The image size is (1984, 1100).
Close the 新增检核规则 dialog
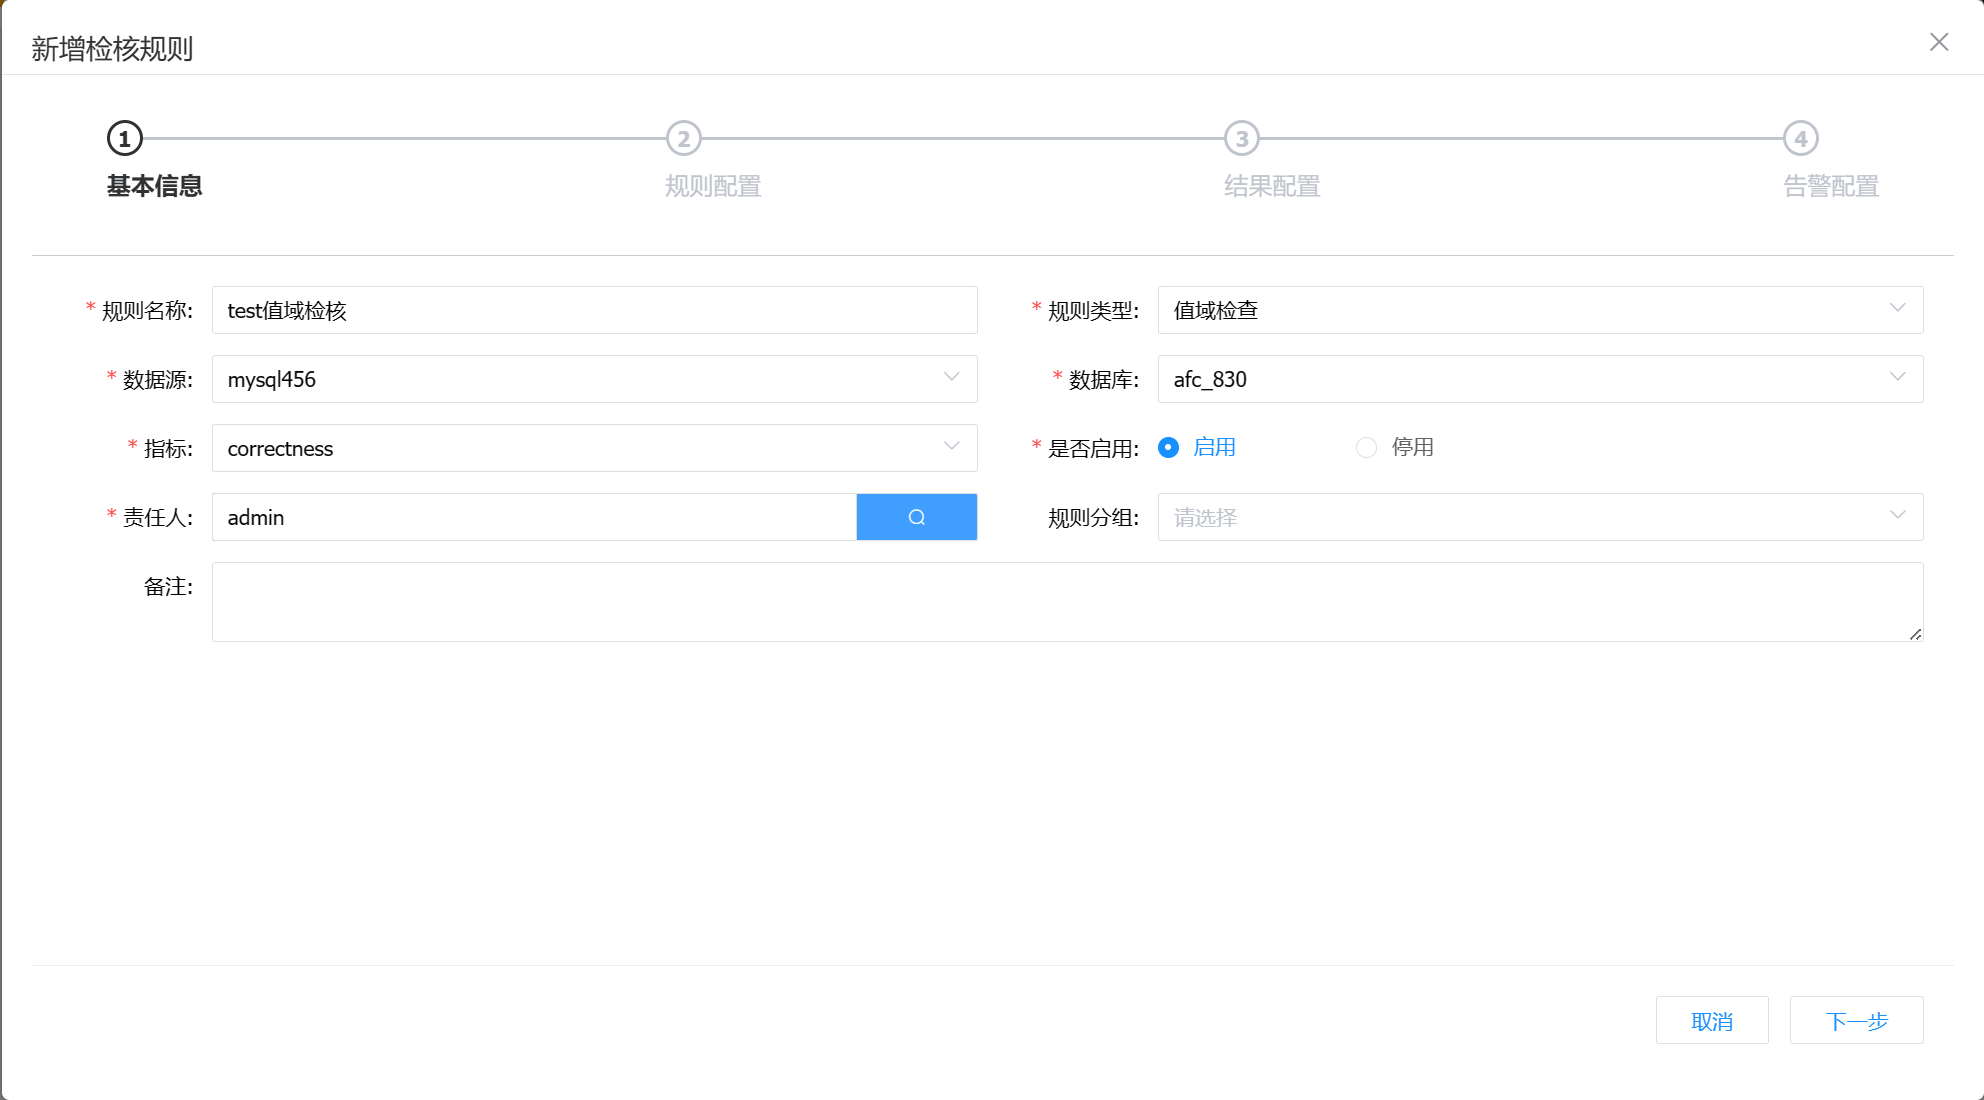click(x=1938, y=42)
